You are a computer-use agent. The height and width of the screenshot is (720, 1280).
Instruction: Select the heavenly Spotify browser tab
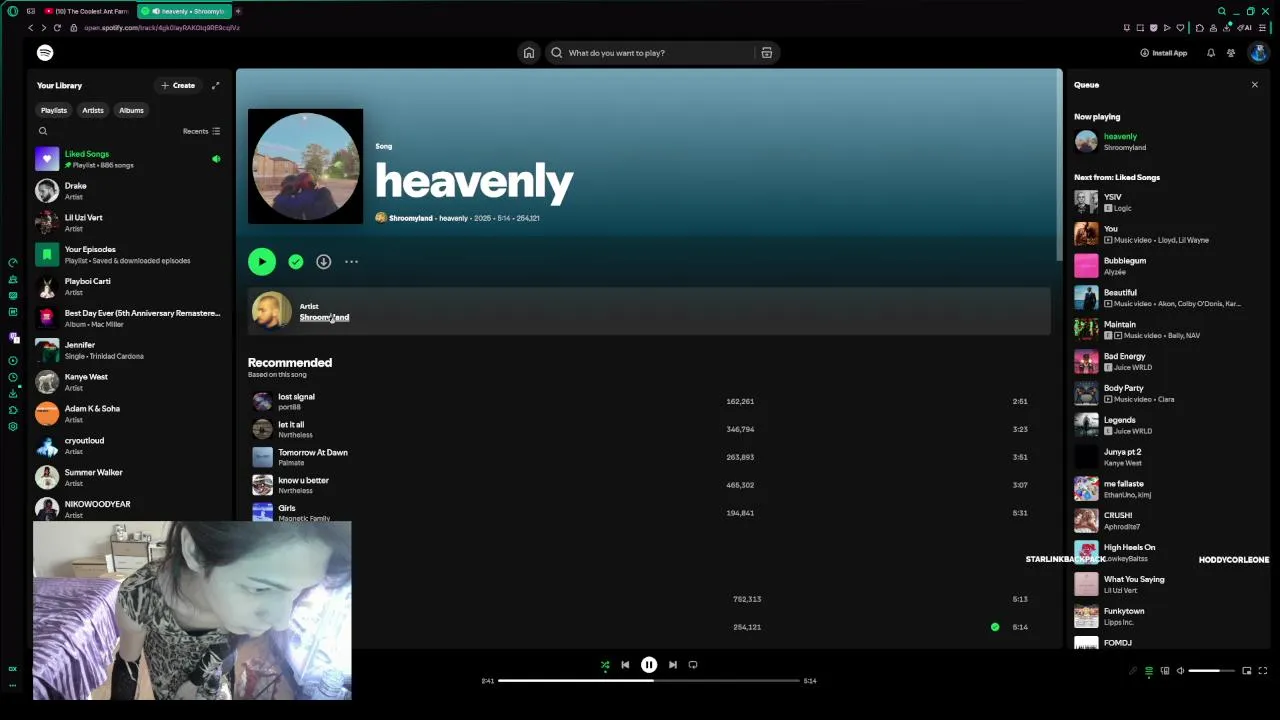[185, 11]
